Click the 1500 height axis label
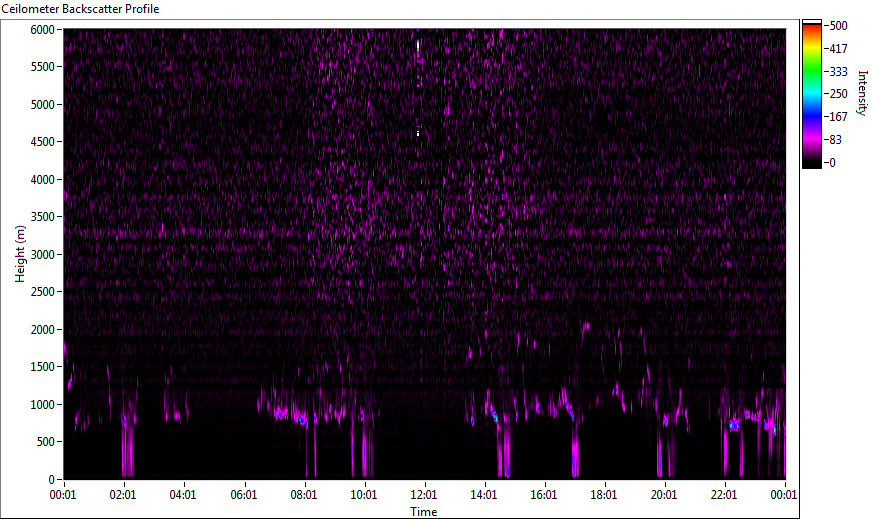Viewport: 872px width, 519px height. coord(42,367)
